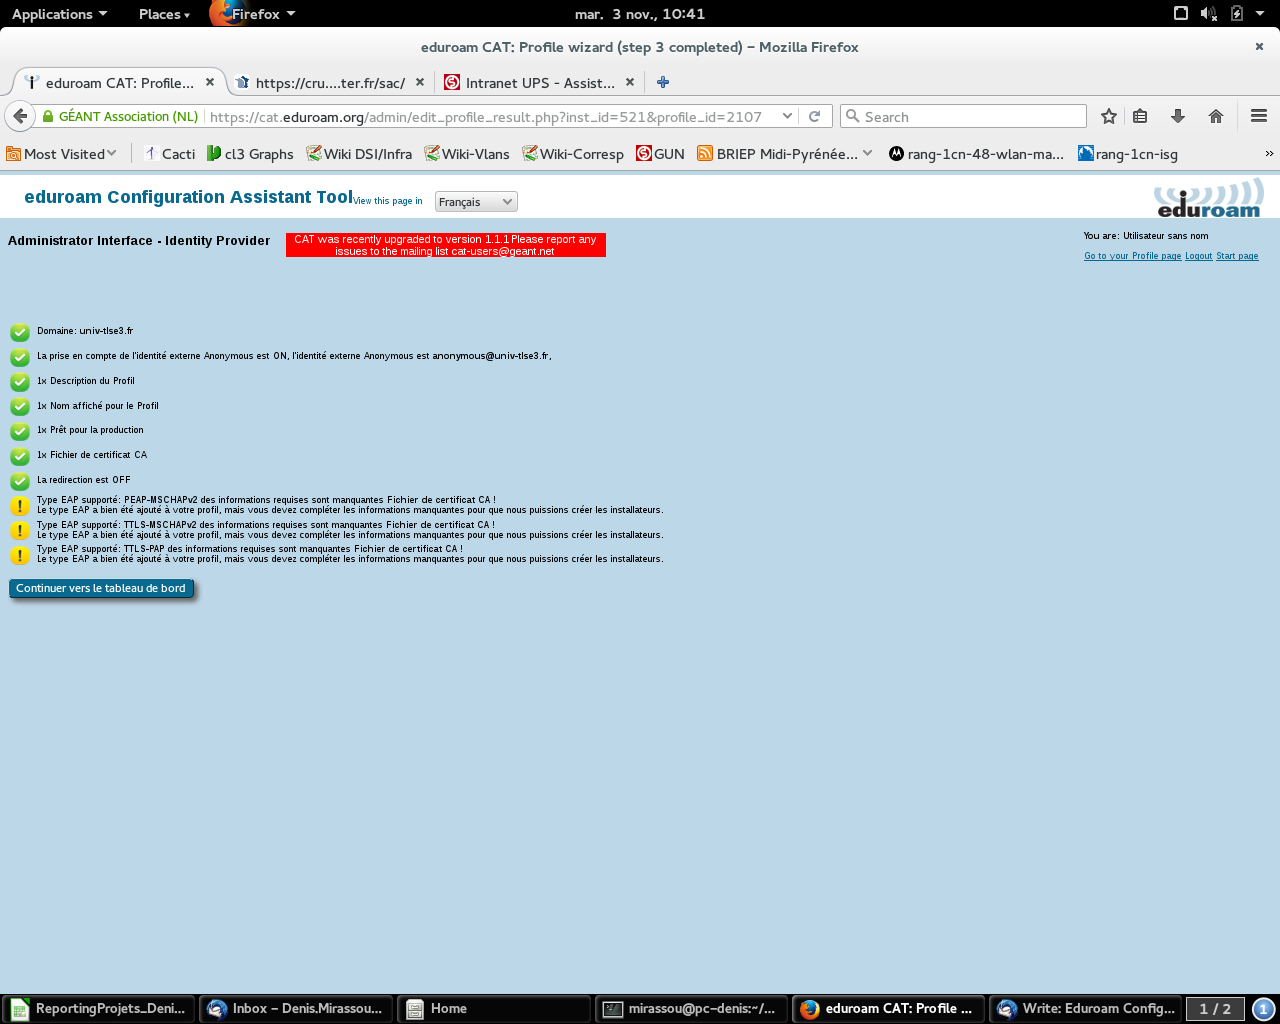
Task: Open Go to your Profile page link
Action: (1133, 256)
